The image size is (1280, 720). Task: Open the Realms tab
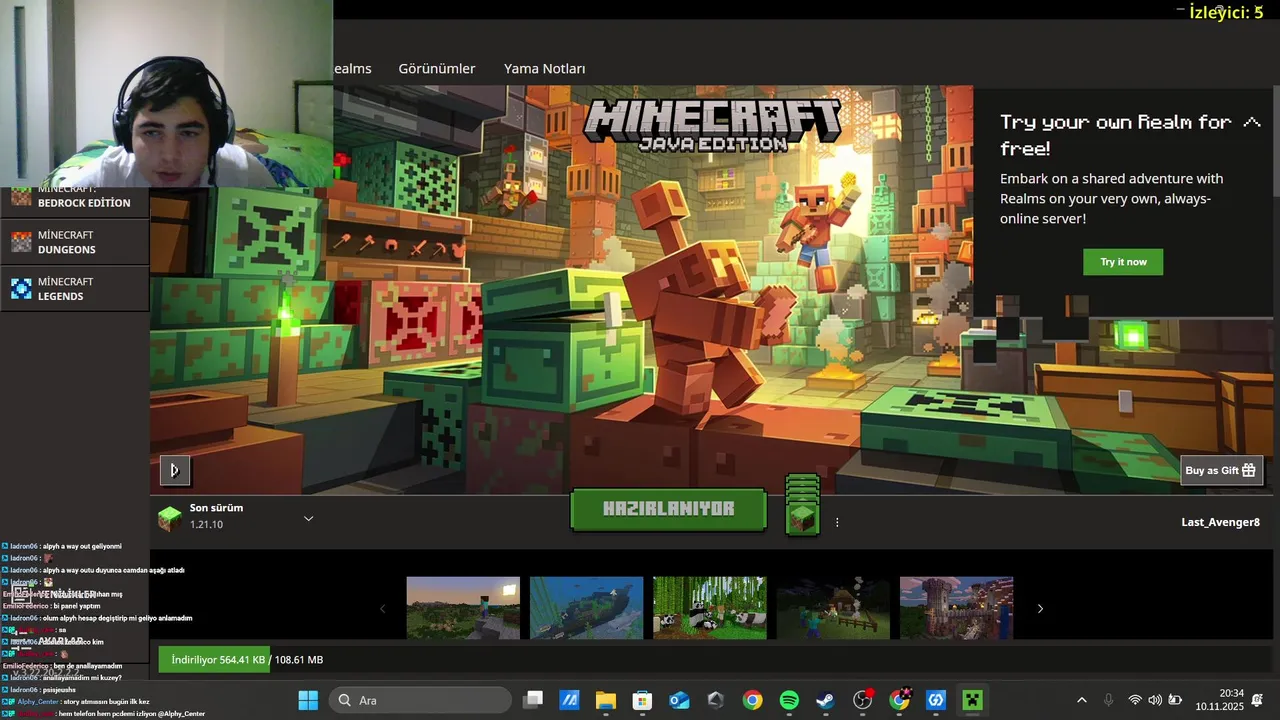(352, 68)
